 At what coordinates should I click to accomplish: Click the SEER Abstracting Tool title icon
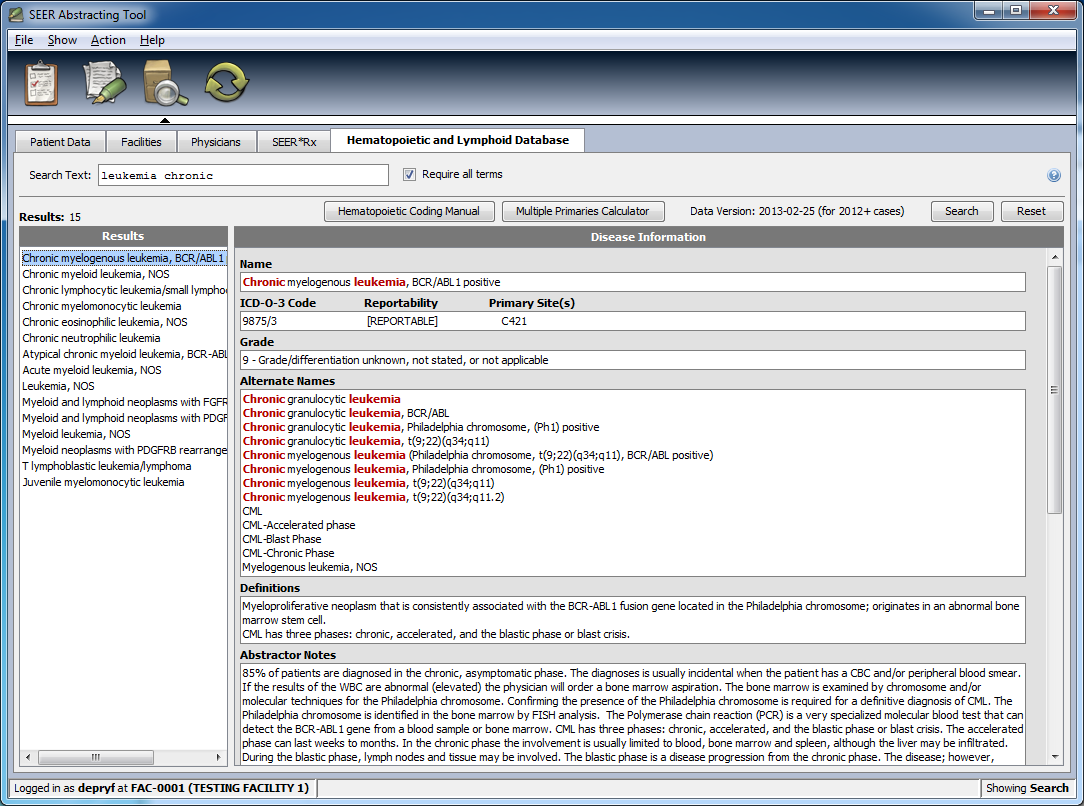(x=16, y=15)
